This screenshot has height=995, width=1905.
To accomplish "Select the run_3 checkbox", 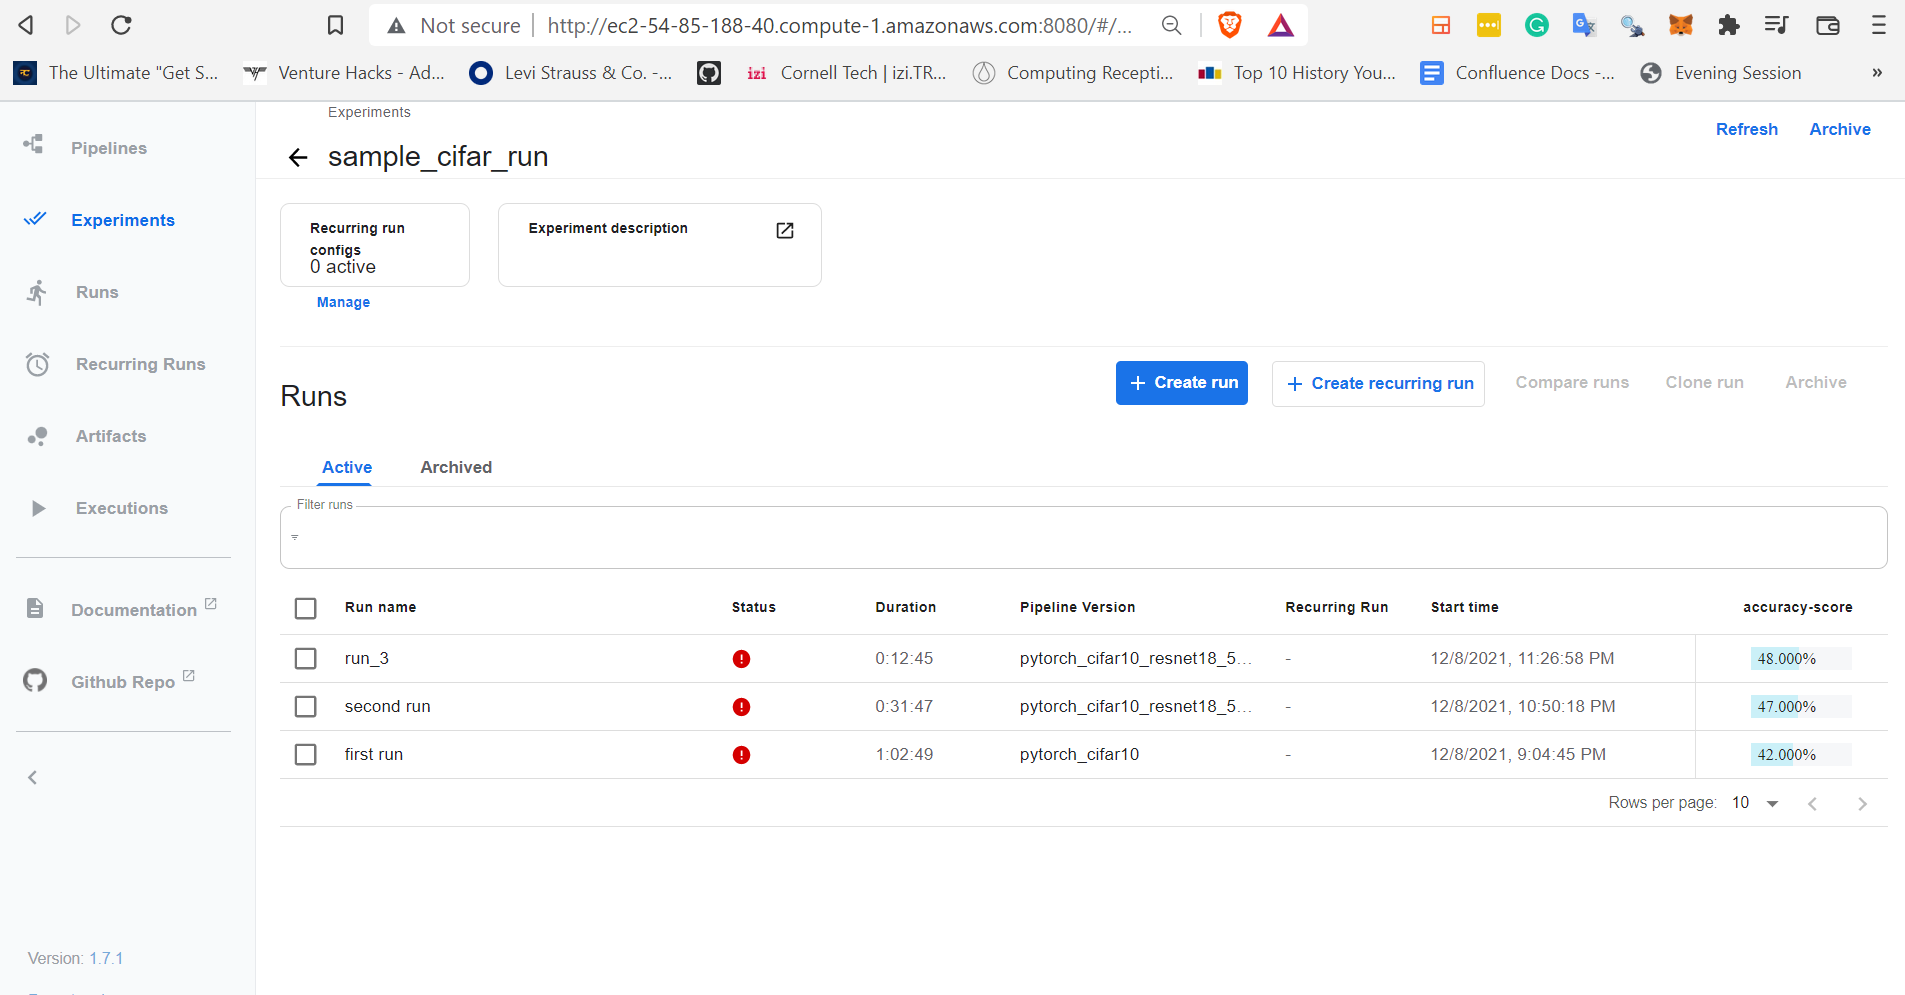I will (305, 658).
